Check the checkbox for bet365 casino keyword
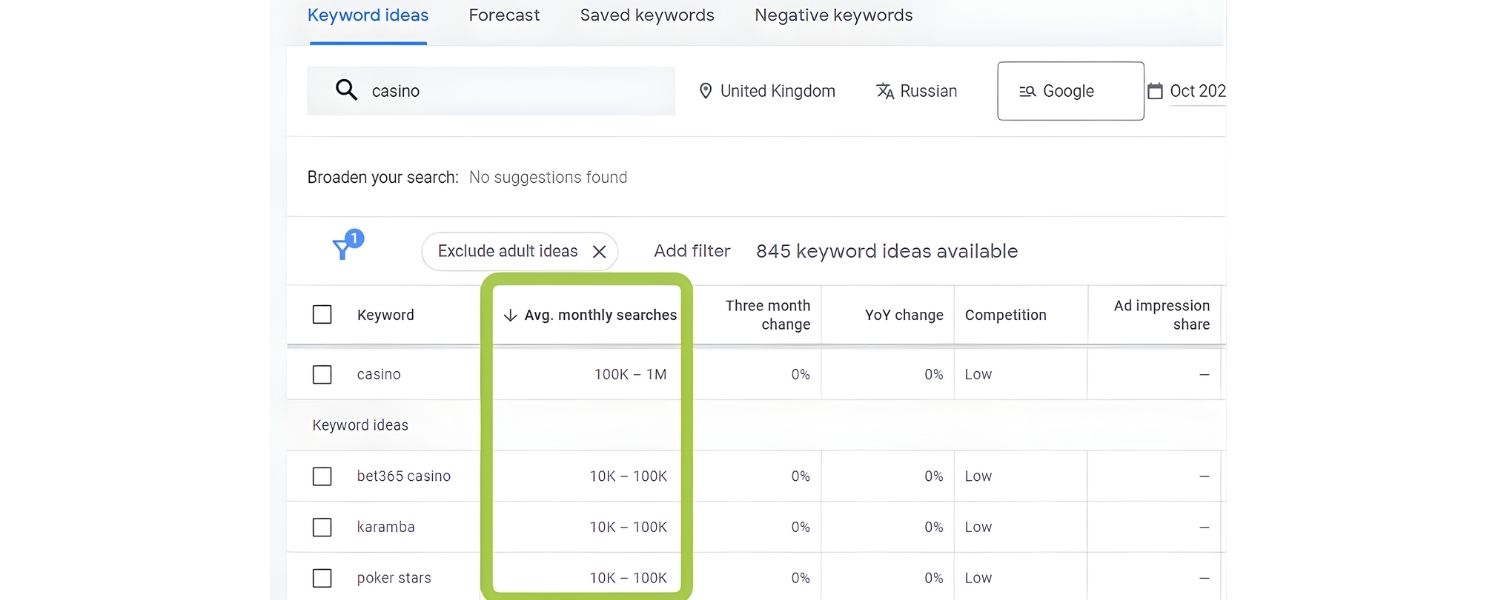The height and width of the screenshot is (600, 1500). pyautogui.click(x=322, y=476)
